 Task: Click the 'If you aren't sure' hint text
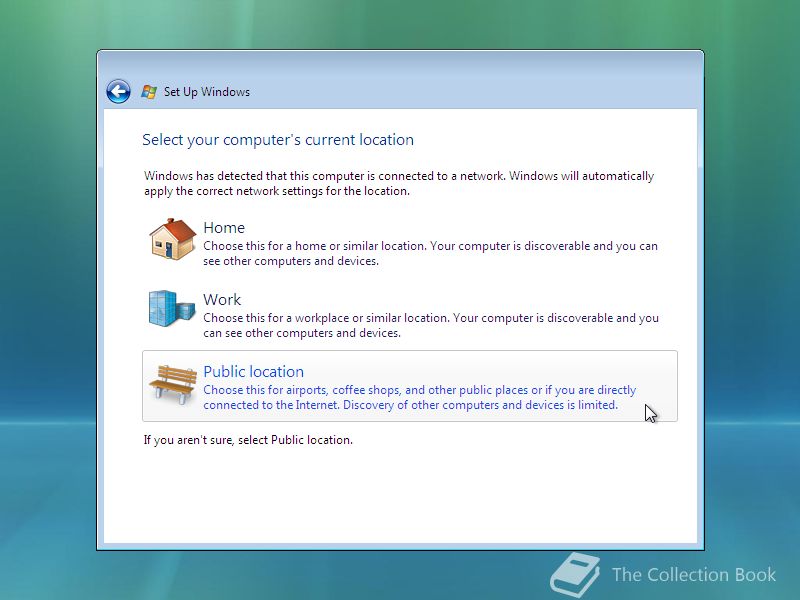click(x=248, y=440)
